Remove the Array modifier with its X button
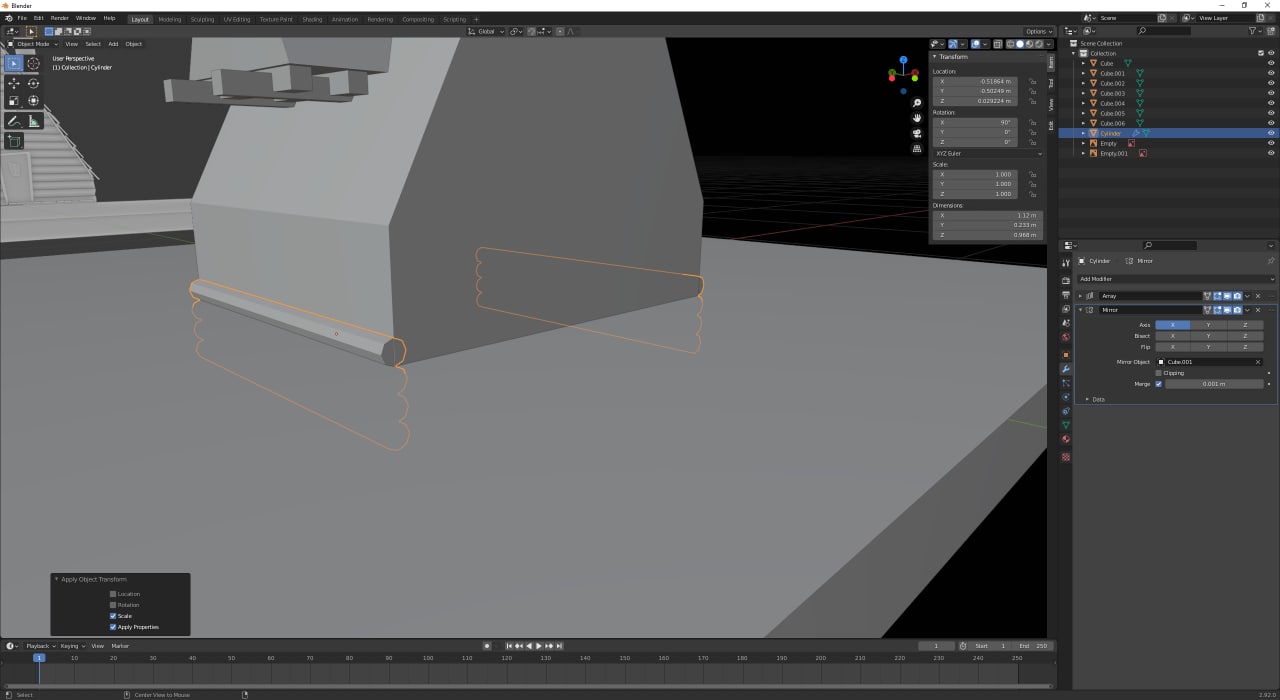 (1258, 296)
